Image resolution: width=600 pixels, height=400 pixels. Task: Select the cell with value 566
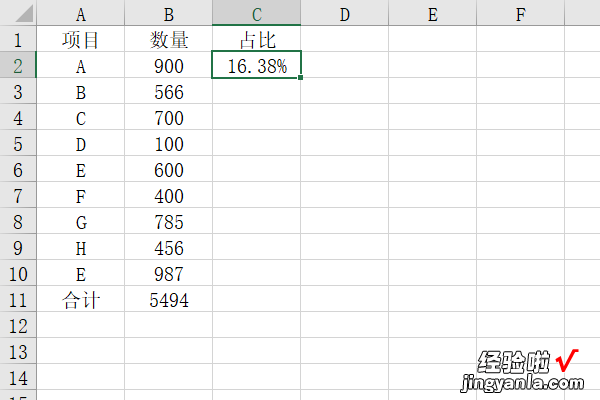coord(169,91)
